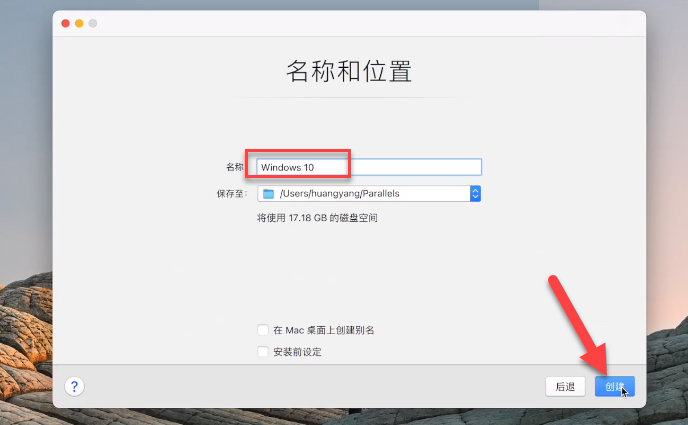Enable 在 Mac 桌面上创建别名 checkbox
Viewport: 688px width, 425px height.
click(x=263, y=330)
